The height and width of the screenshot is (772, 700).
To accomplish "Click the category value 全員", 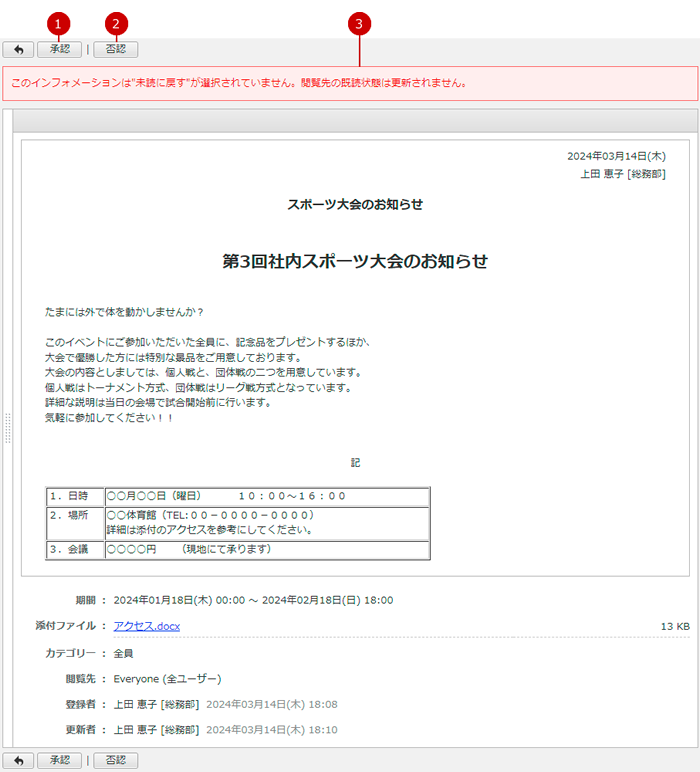I will click(124, 653).
